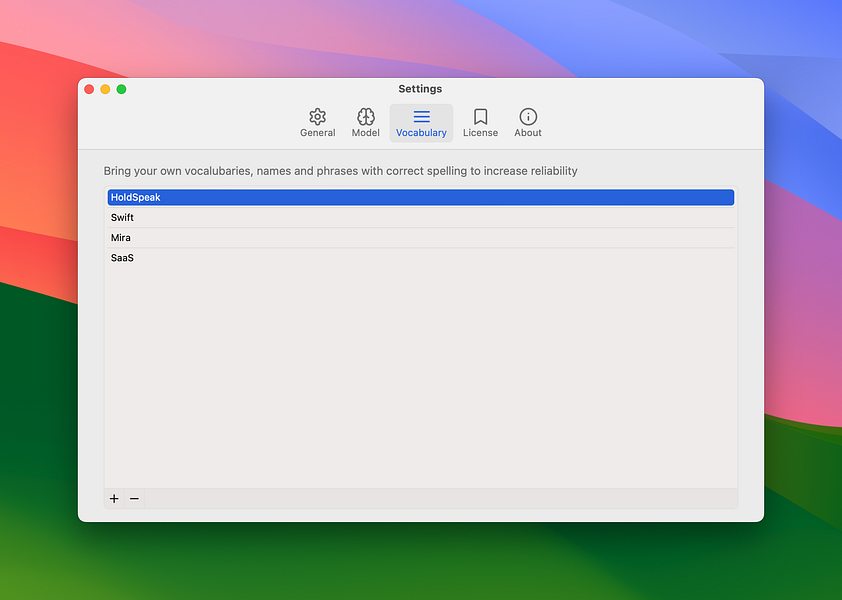
Task: Select the Swift vocabulary entry
Action: (x=421, y=218)
